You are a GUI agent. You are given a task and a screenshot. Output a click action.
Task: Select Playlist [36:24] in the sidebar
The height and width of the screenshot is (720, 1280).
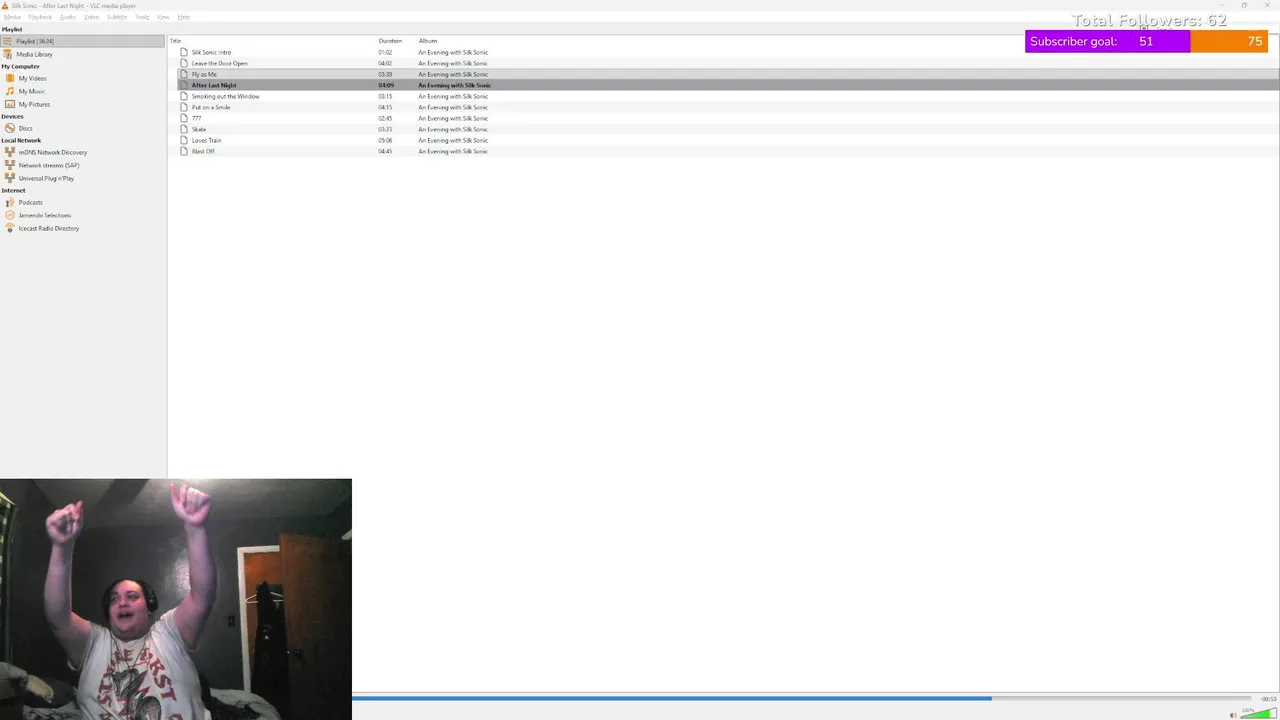coord(83,41)
